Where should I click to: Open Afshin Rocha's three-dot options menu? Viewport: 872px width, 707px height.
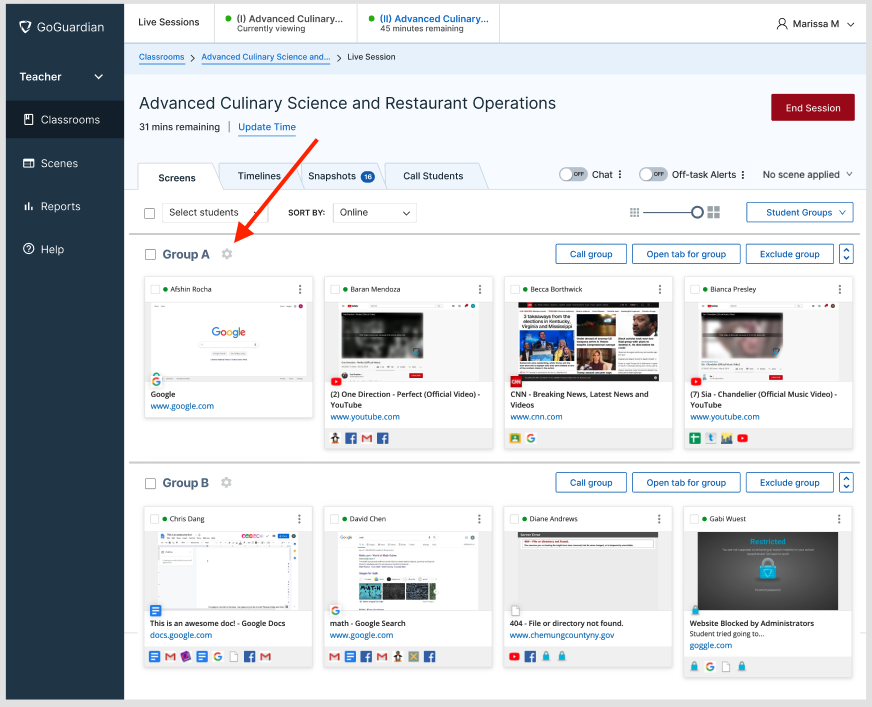pyautogui.click(x=299, y=290)
